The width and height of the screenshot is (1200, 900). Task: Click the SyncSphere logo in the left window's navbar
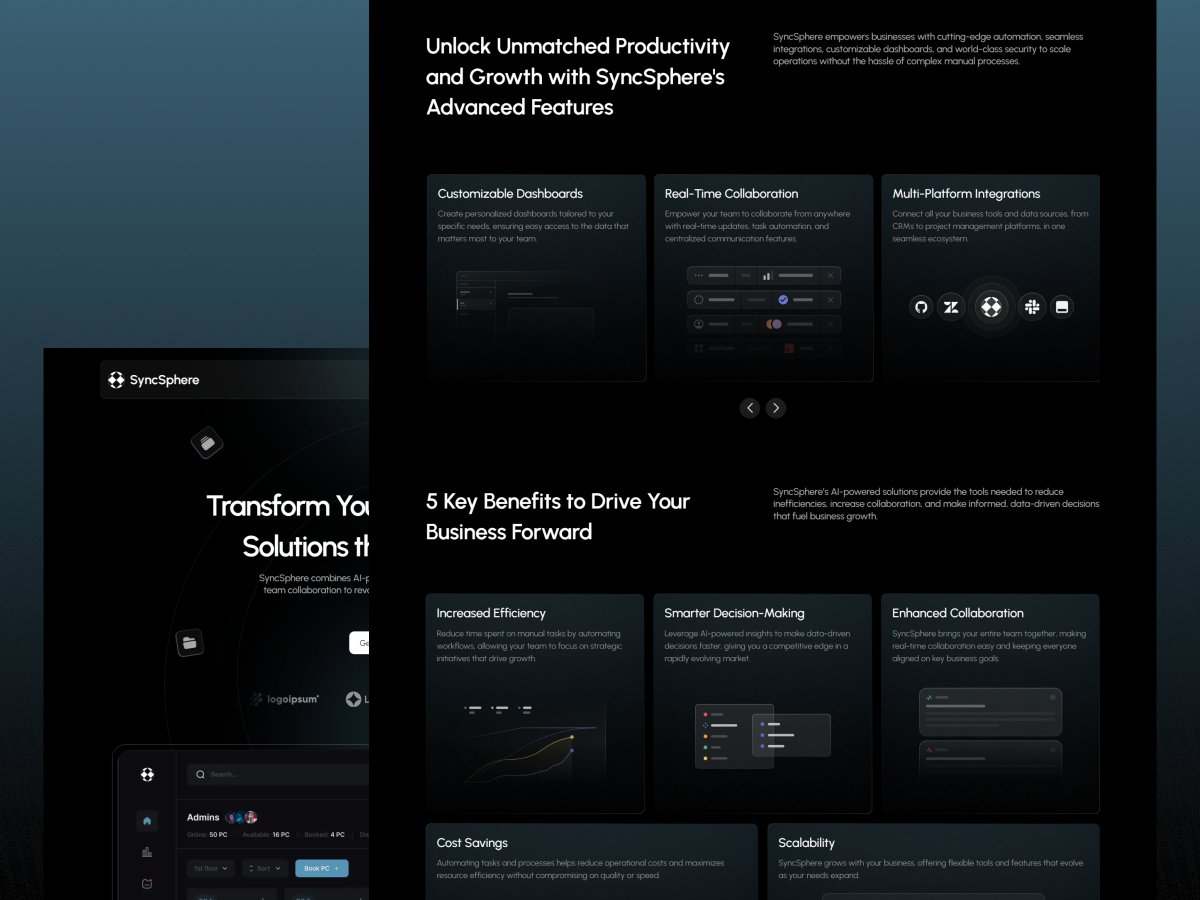pyautogui.click(x=116, y=380)
